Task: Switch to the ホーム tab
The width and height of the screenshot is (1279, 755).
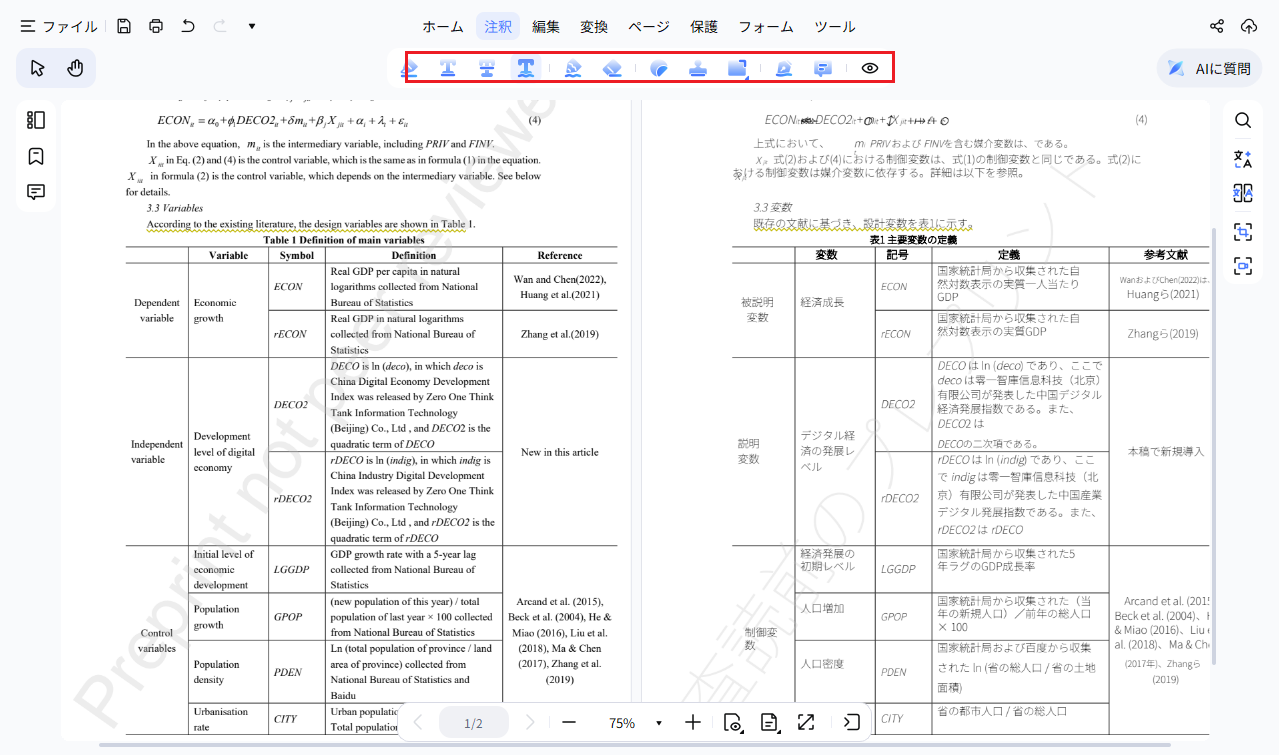Action: click(442, 27)
